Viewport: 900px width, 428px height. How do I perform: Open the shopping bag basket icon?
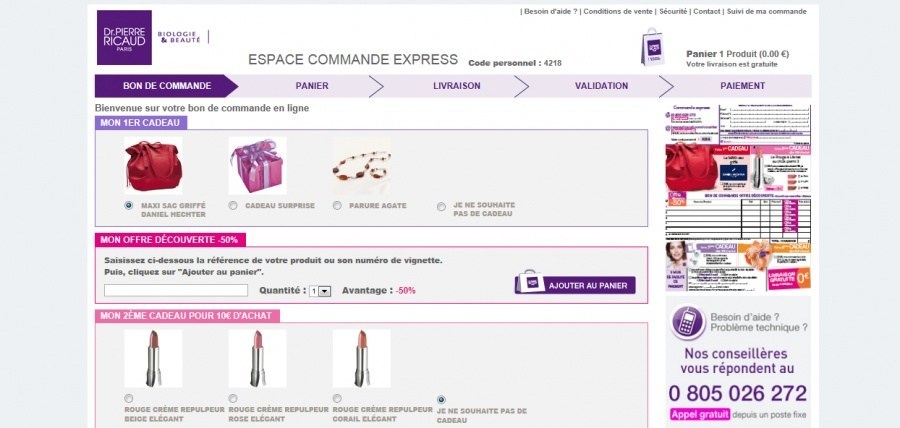click(x=652, y=48)
